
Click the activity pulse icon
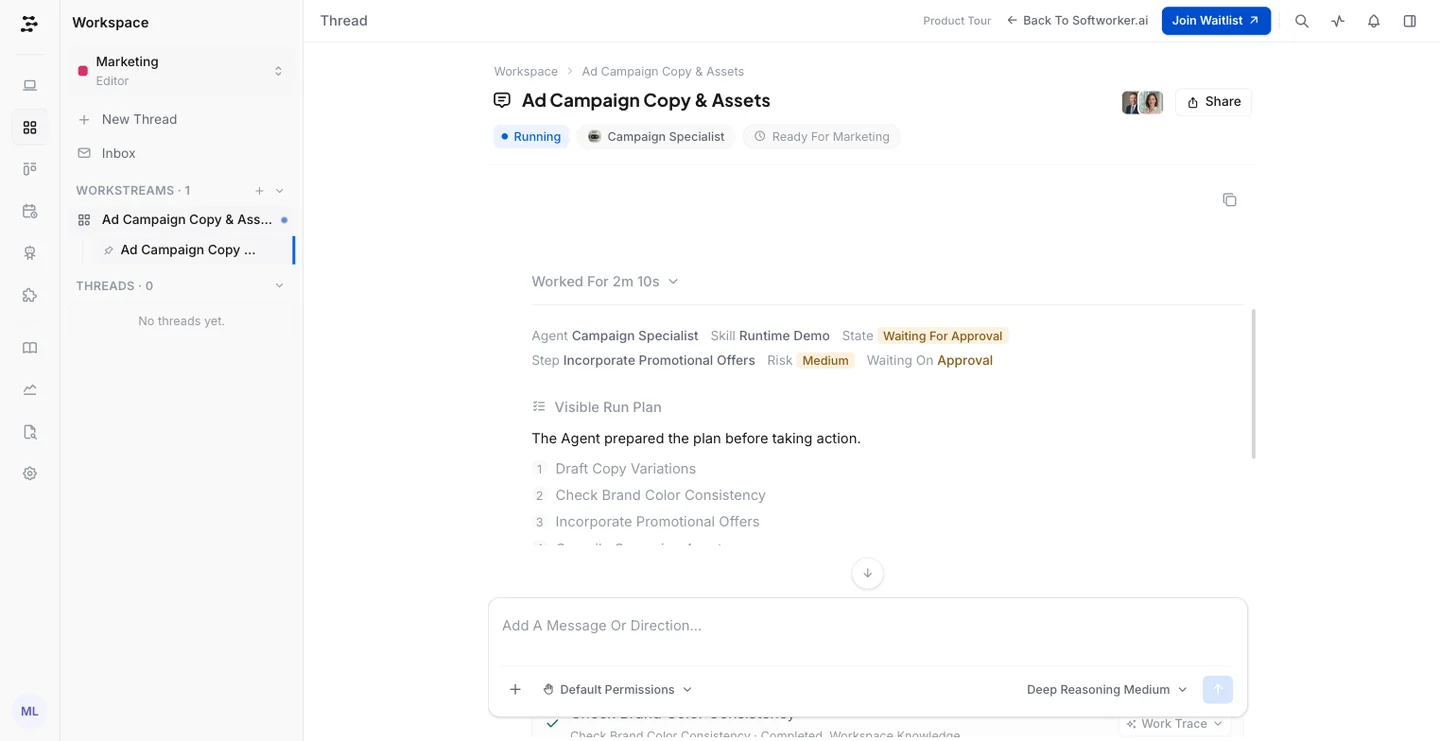(x=1338, y=21)
